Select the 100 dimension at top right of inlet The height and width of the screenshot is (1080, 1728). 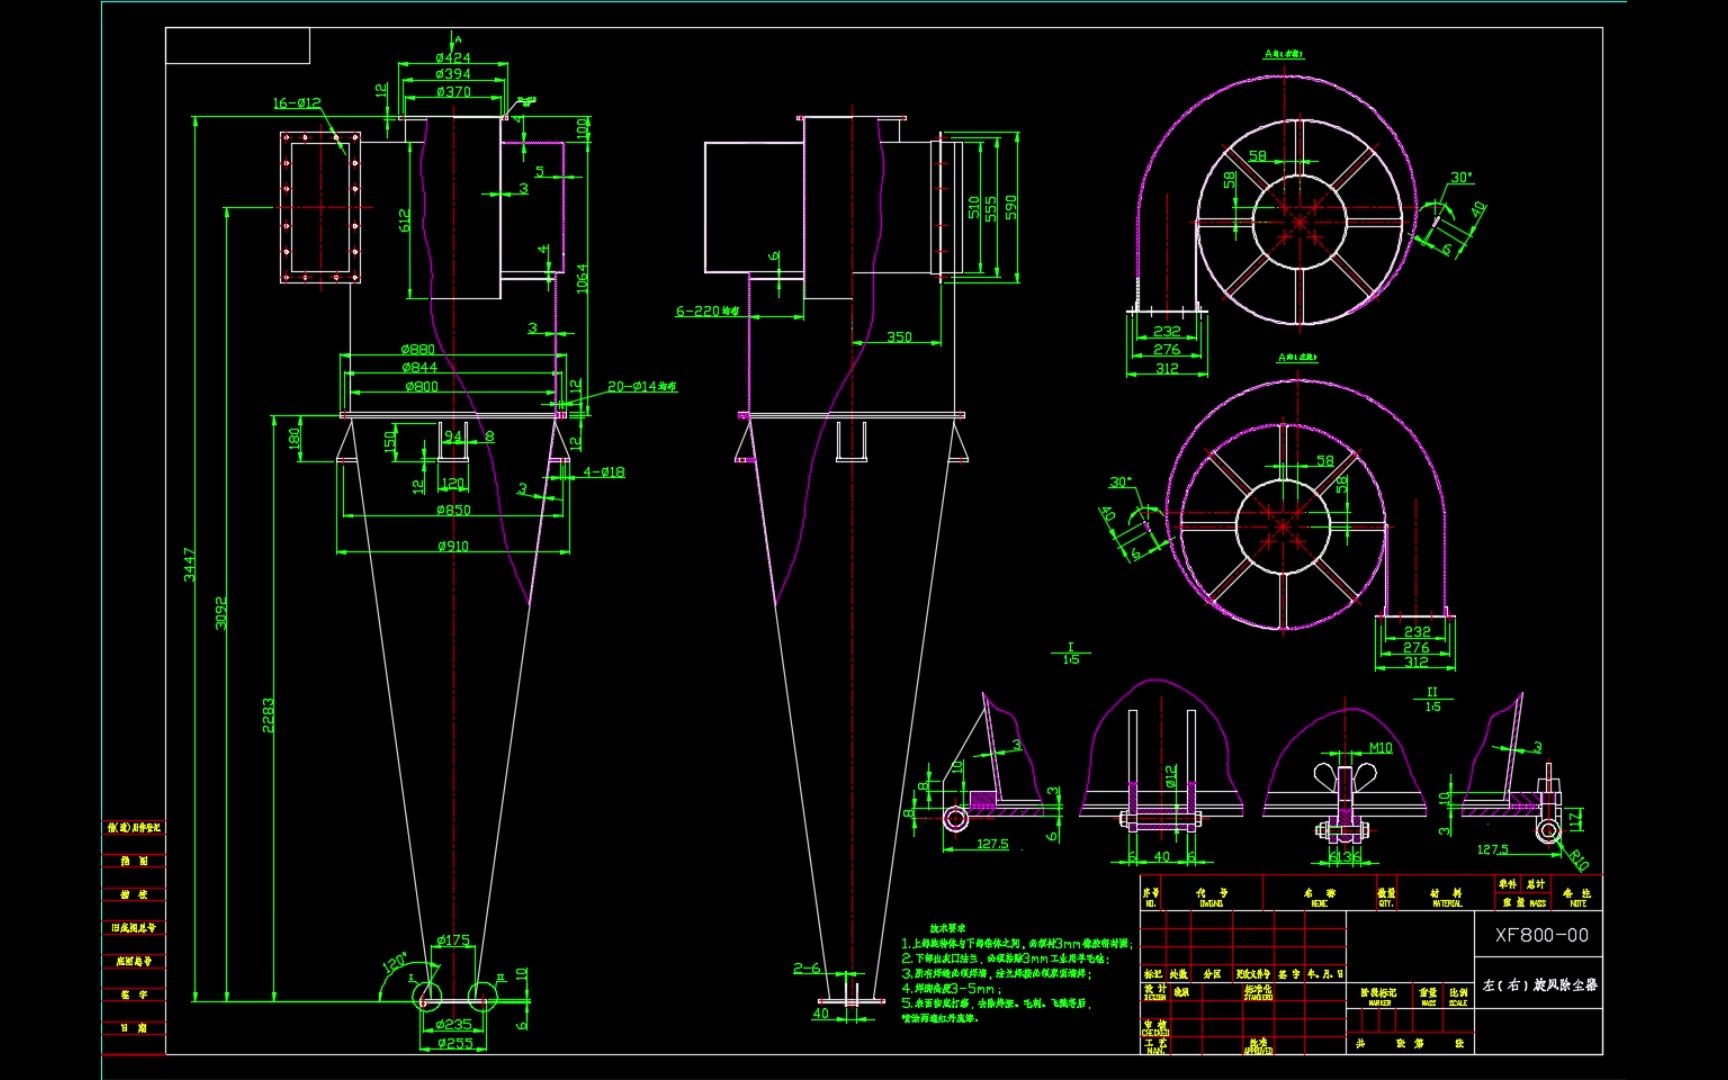[582, 130]
